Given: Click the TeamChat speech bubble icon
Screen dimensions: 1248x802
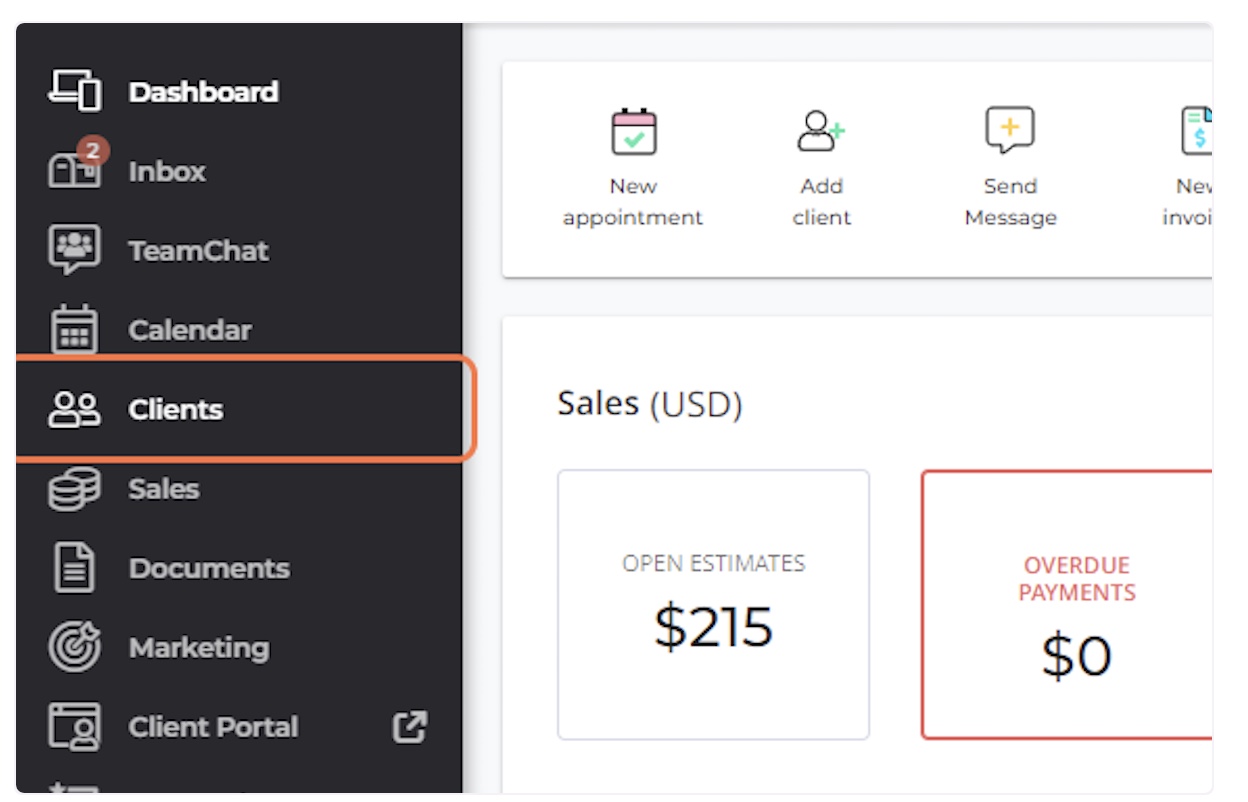Looking at the screenshot, I should (x=75, y=250).
